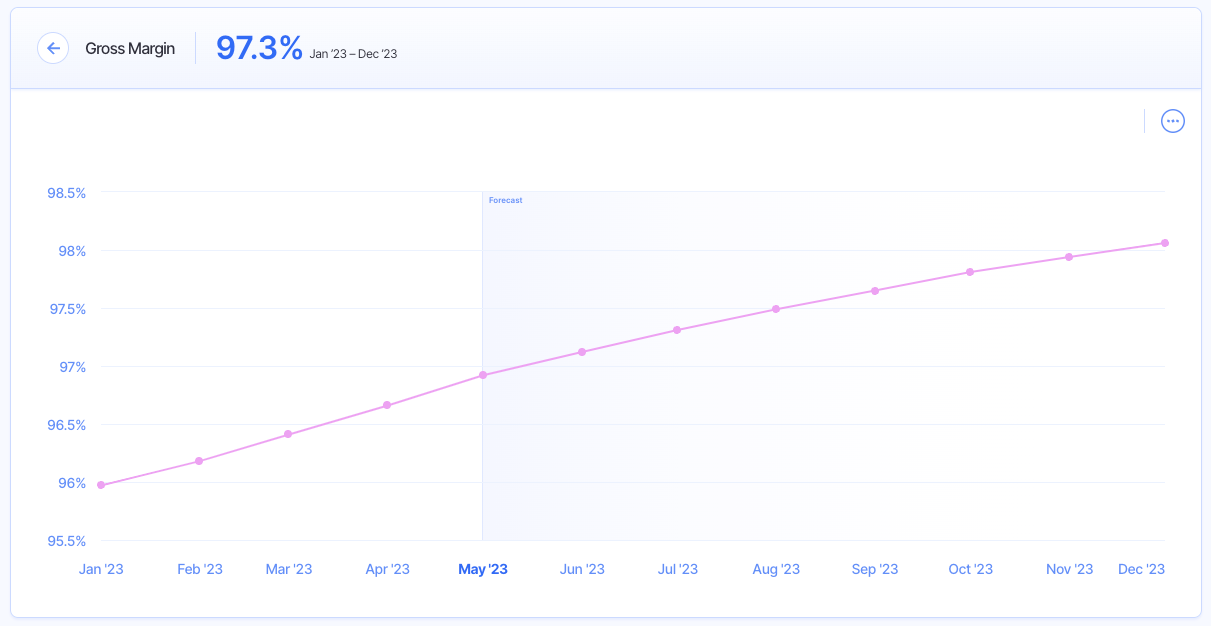Viewport: 1211px width, 626px height.
Task: Select the May '23 data point on the line
Action: 483,375
